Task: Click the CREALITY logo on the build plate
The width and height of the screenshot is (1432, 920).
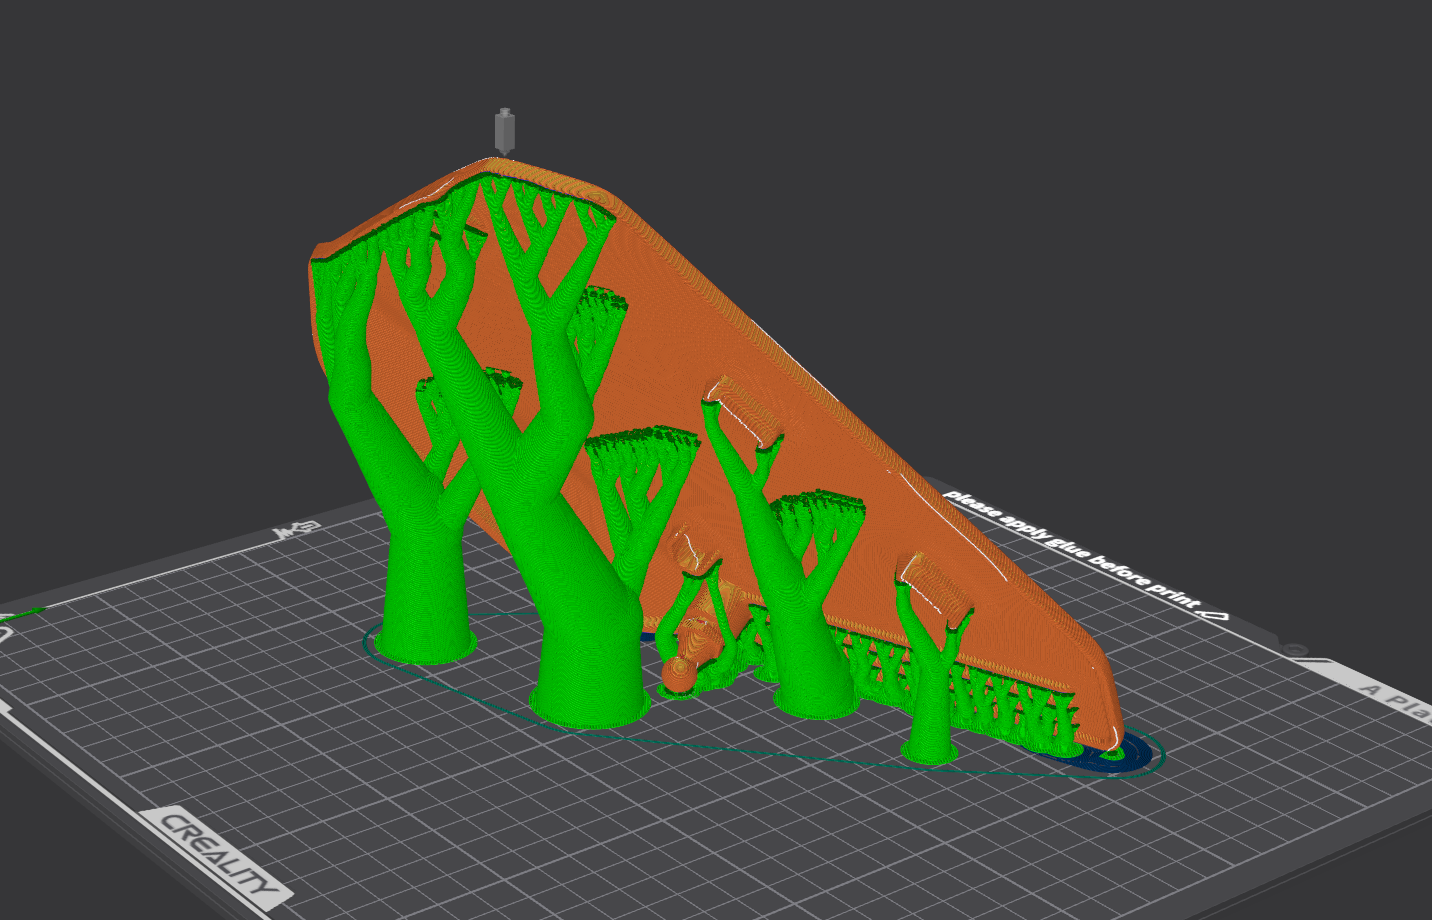Action: pyautogui.click(x=219, y=857)
